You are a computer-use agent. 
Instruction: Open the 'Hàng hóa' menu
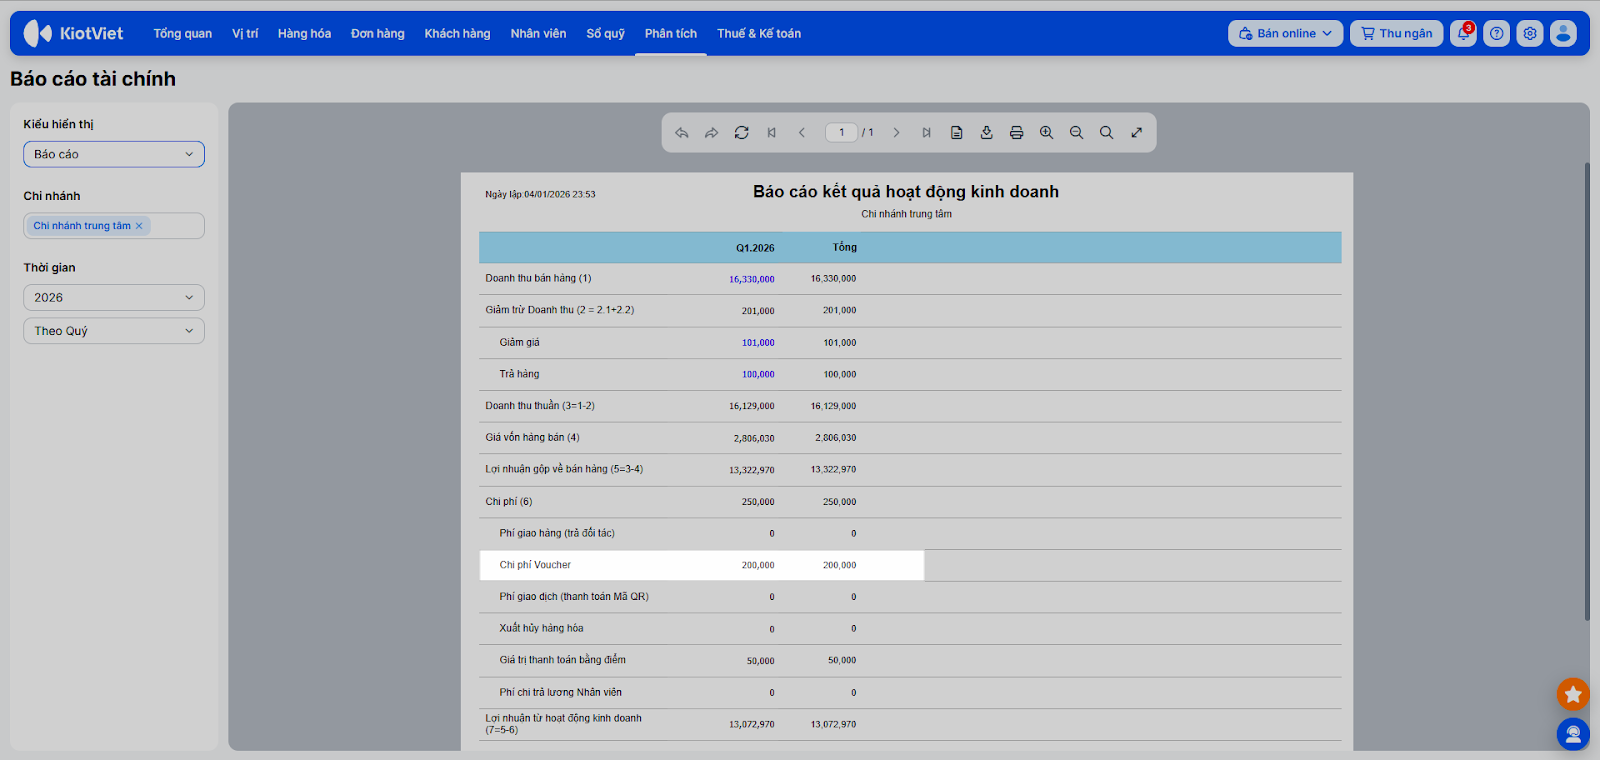[x=304, y=34]
